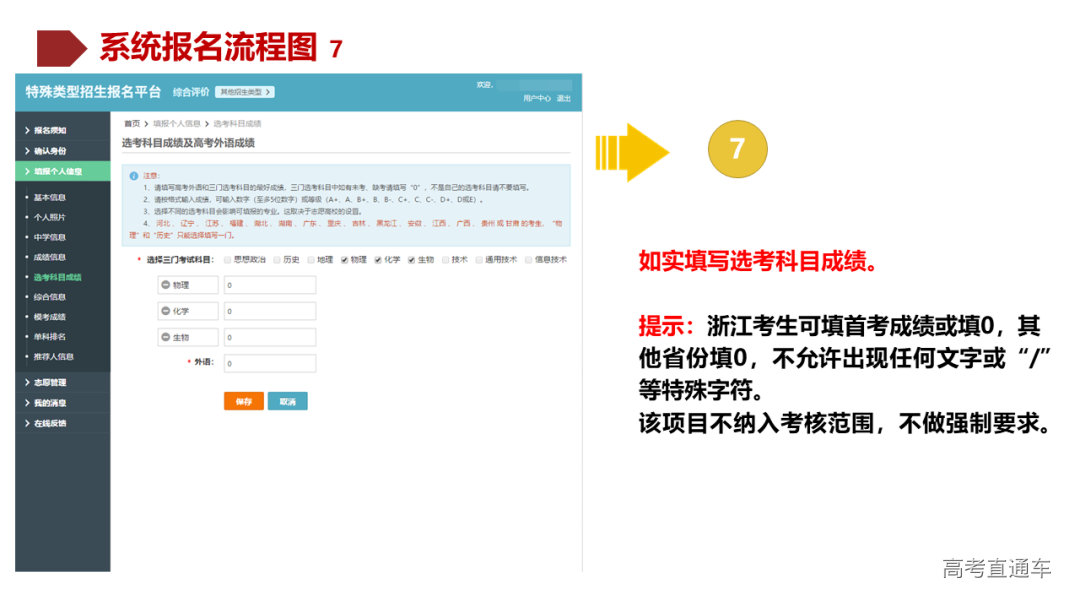Click the 取消 button
1080x608 pixels.
click(287, 400)
